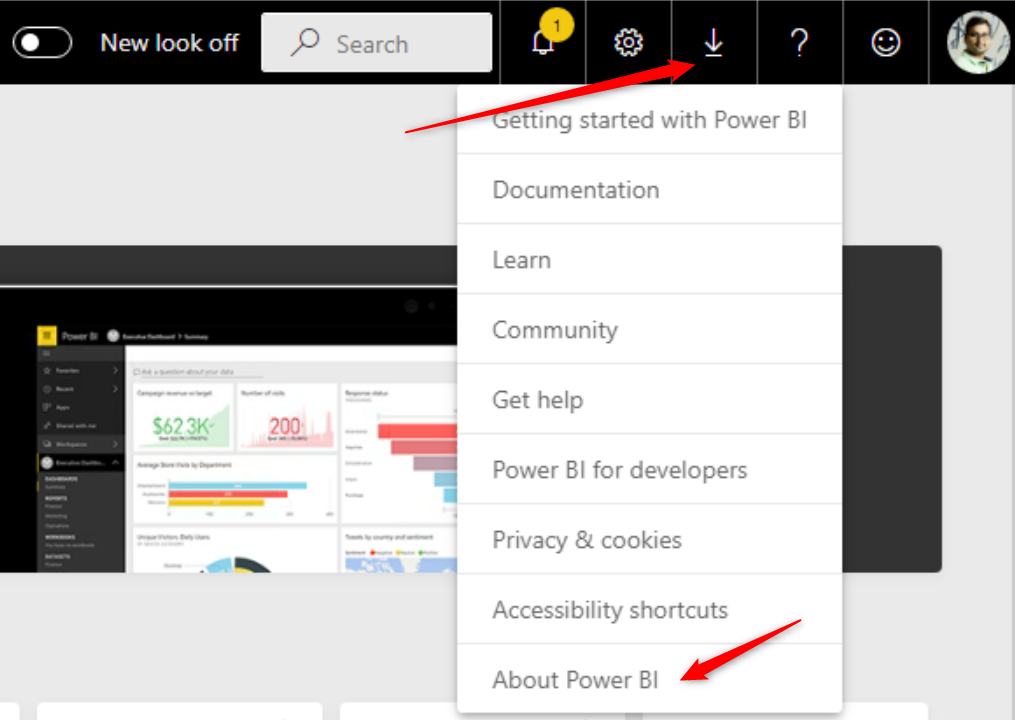Open the help question mark icon

[x=798, y=43]
